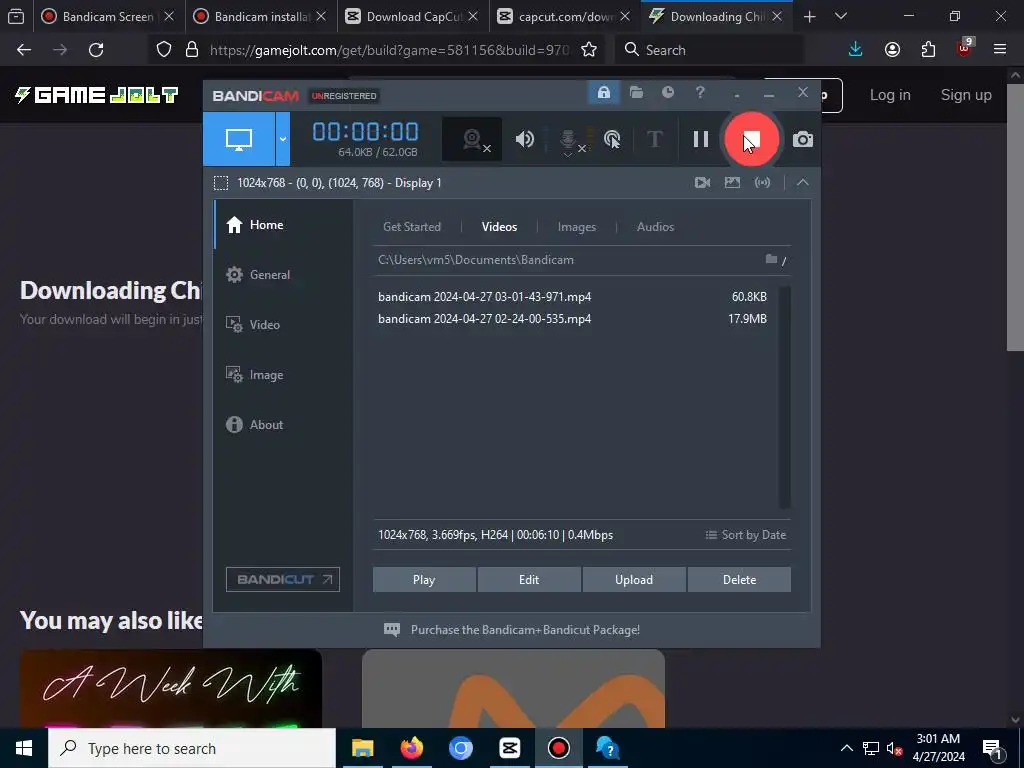Click recording area selection rectangle icon

[221, 183]
